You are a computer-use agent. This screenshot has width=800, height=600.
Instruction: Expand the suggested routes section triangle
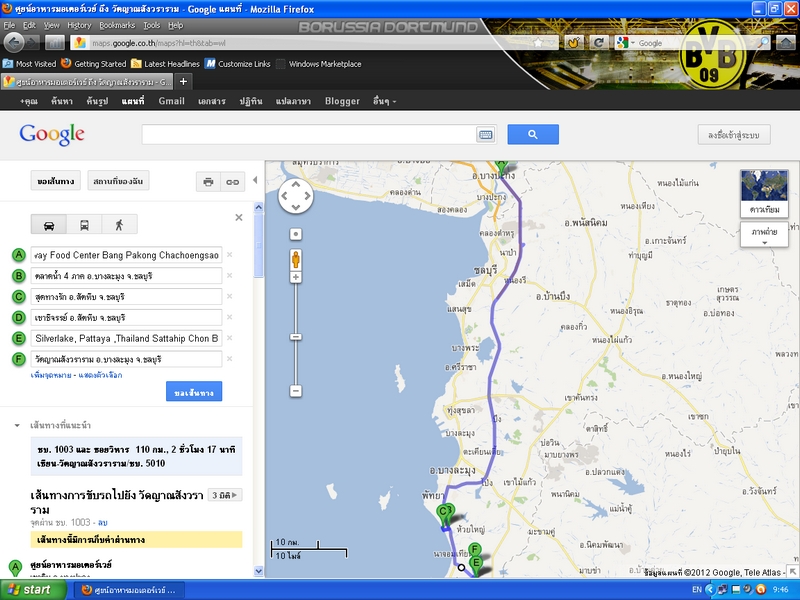(x=17, y=425)
